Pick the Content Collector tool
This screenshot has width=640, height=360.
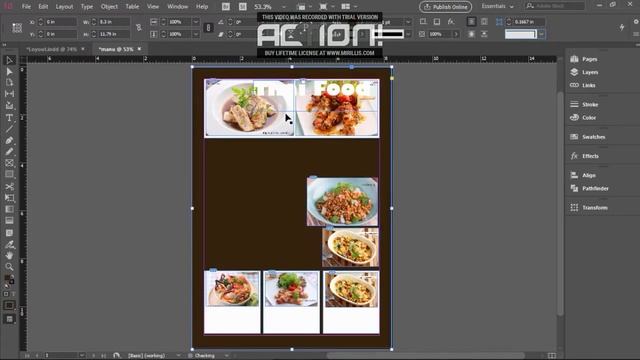[9, 106]
